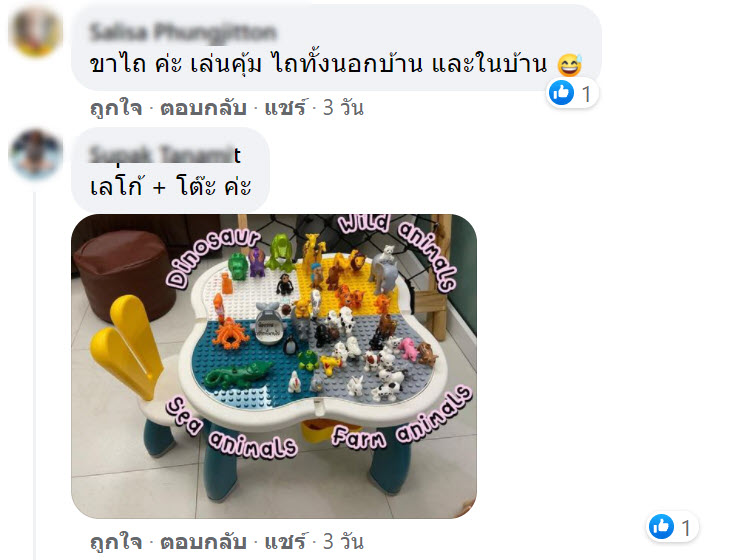The height and width of the screenshot is (560, 749).
Task: Click ตอบกลับ under the photo comment
Action: click(x=203, y=542)
